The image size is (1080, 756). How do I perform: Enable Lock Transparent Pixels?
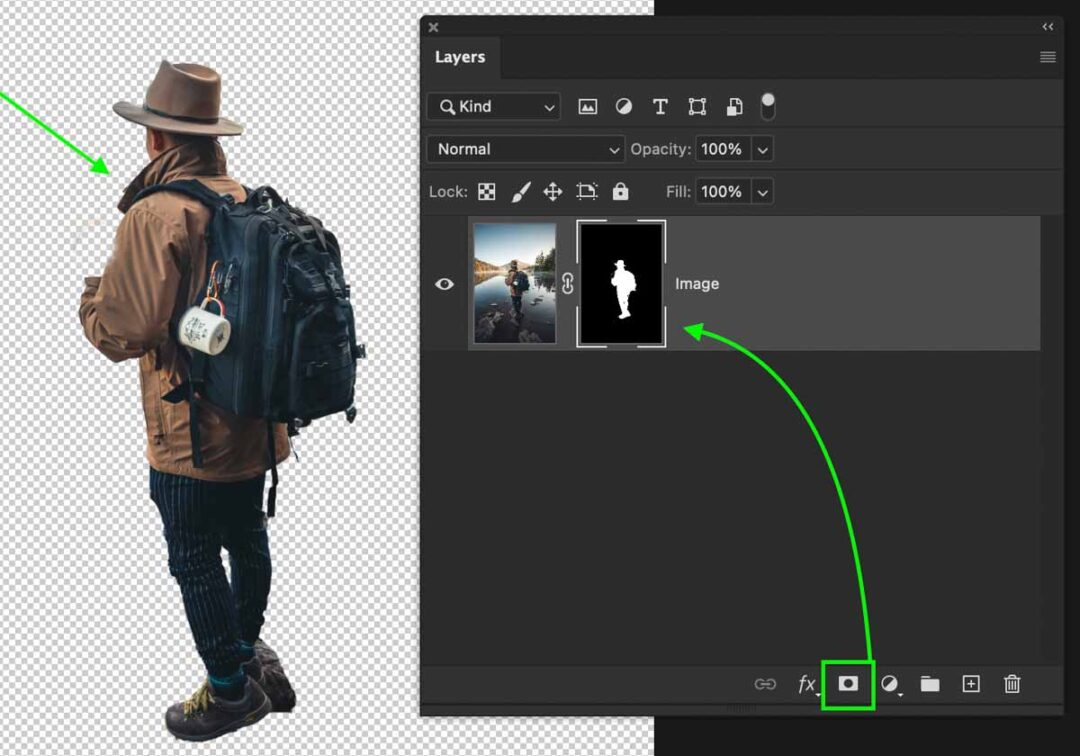(485, 191)
